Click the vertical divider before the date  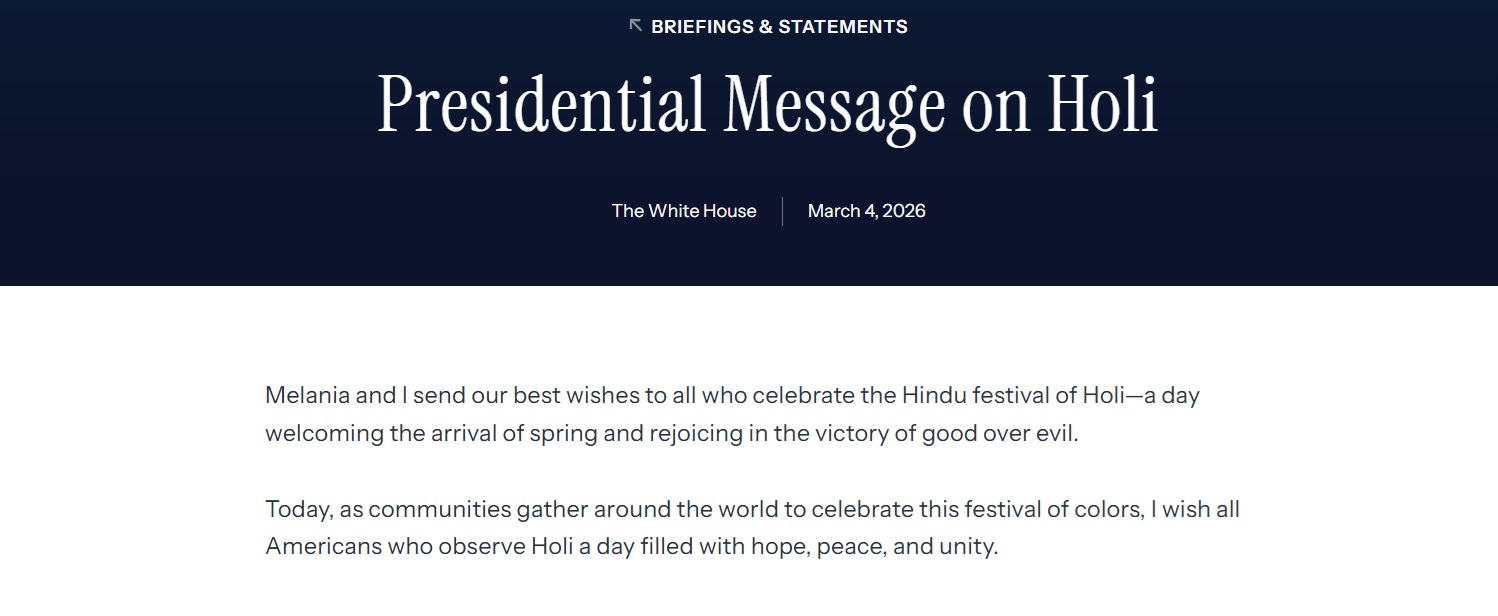782,211
